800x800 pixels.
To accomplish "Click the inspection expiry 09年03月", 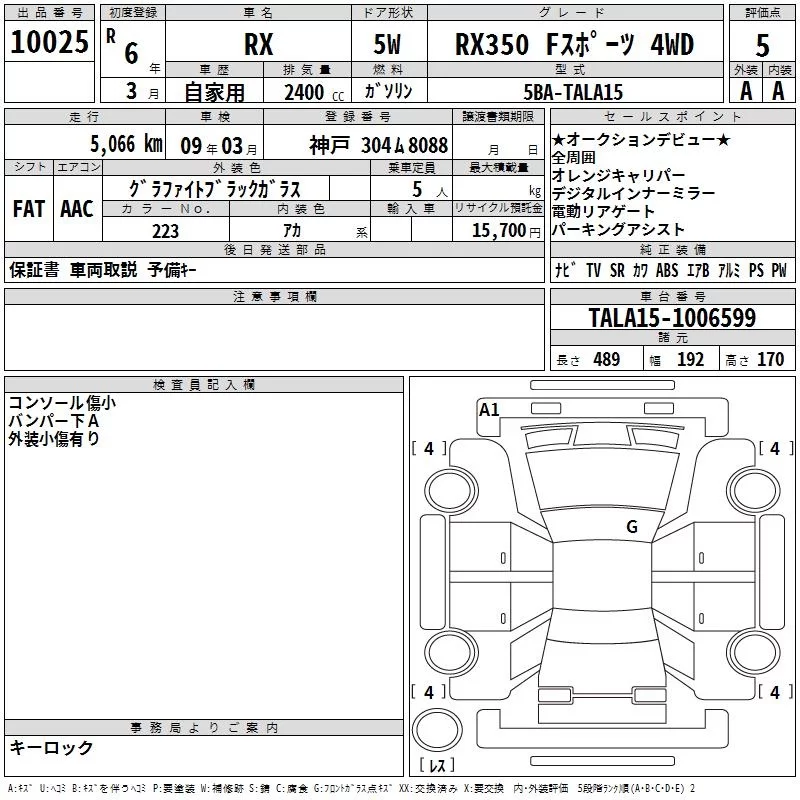I will (219, 146).
